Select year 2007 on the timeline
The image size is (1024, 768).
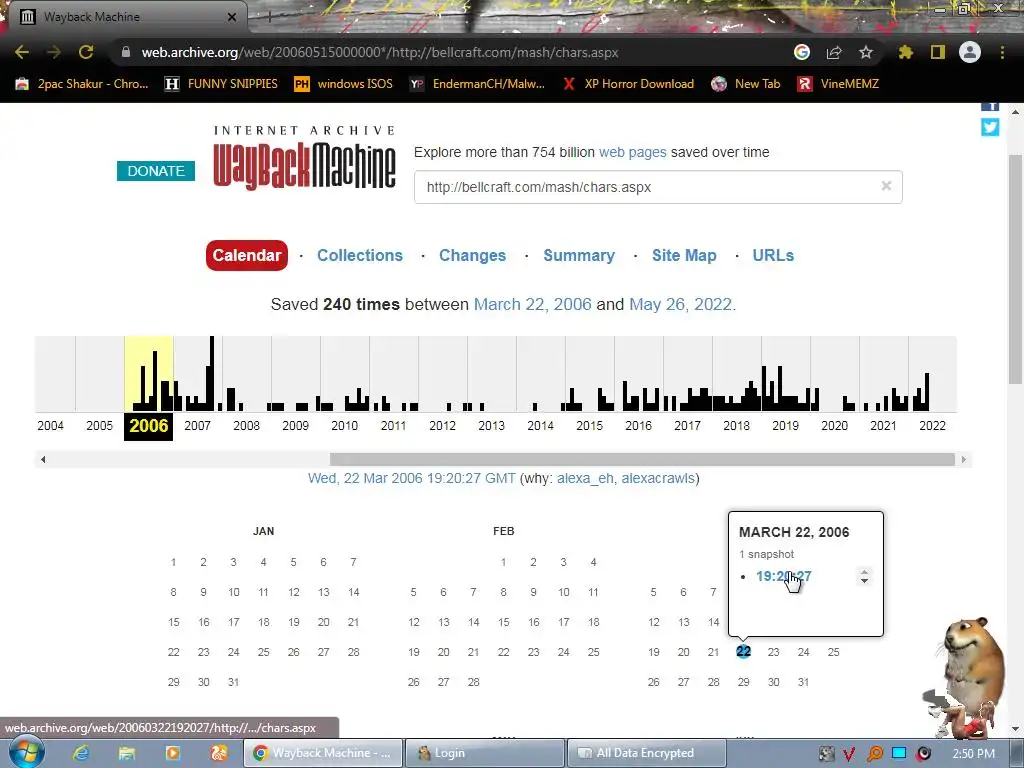point(197,426)
